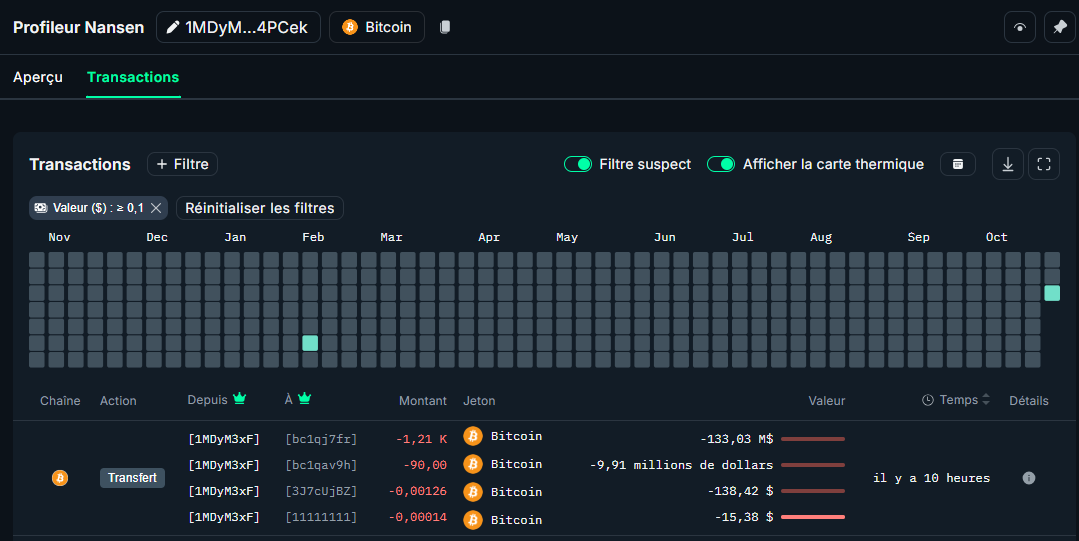Open transaction details info icon
This screenshot has height=541, width=1079.
tap(1029, 478)
